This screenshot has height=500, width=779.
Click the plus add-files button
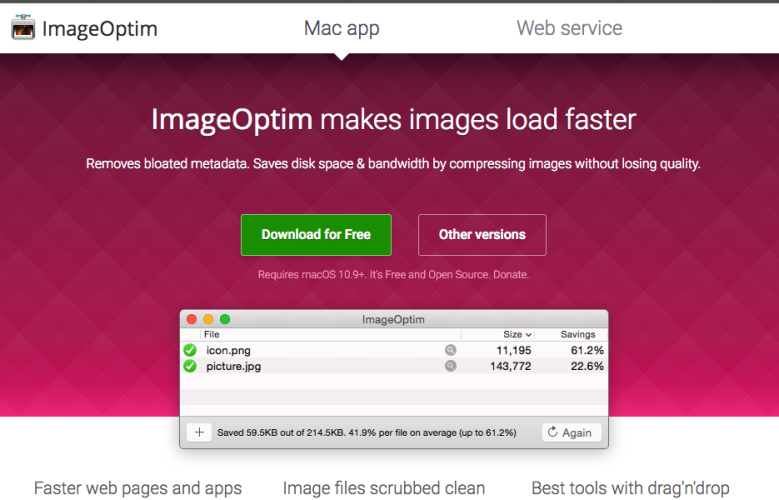pyautogui.click(x=199, y=432)
